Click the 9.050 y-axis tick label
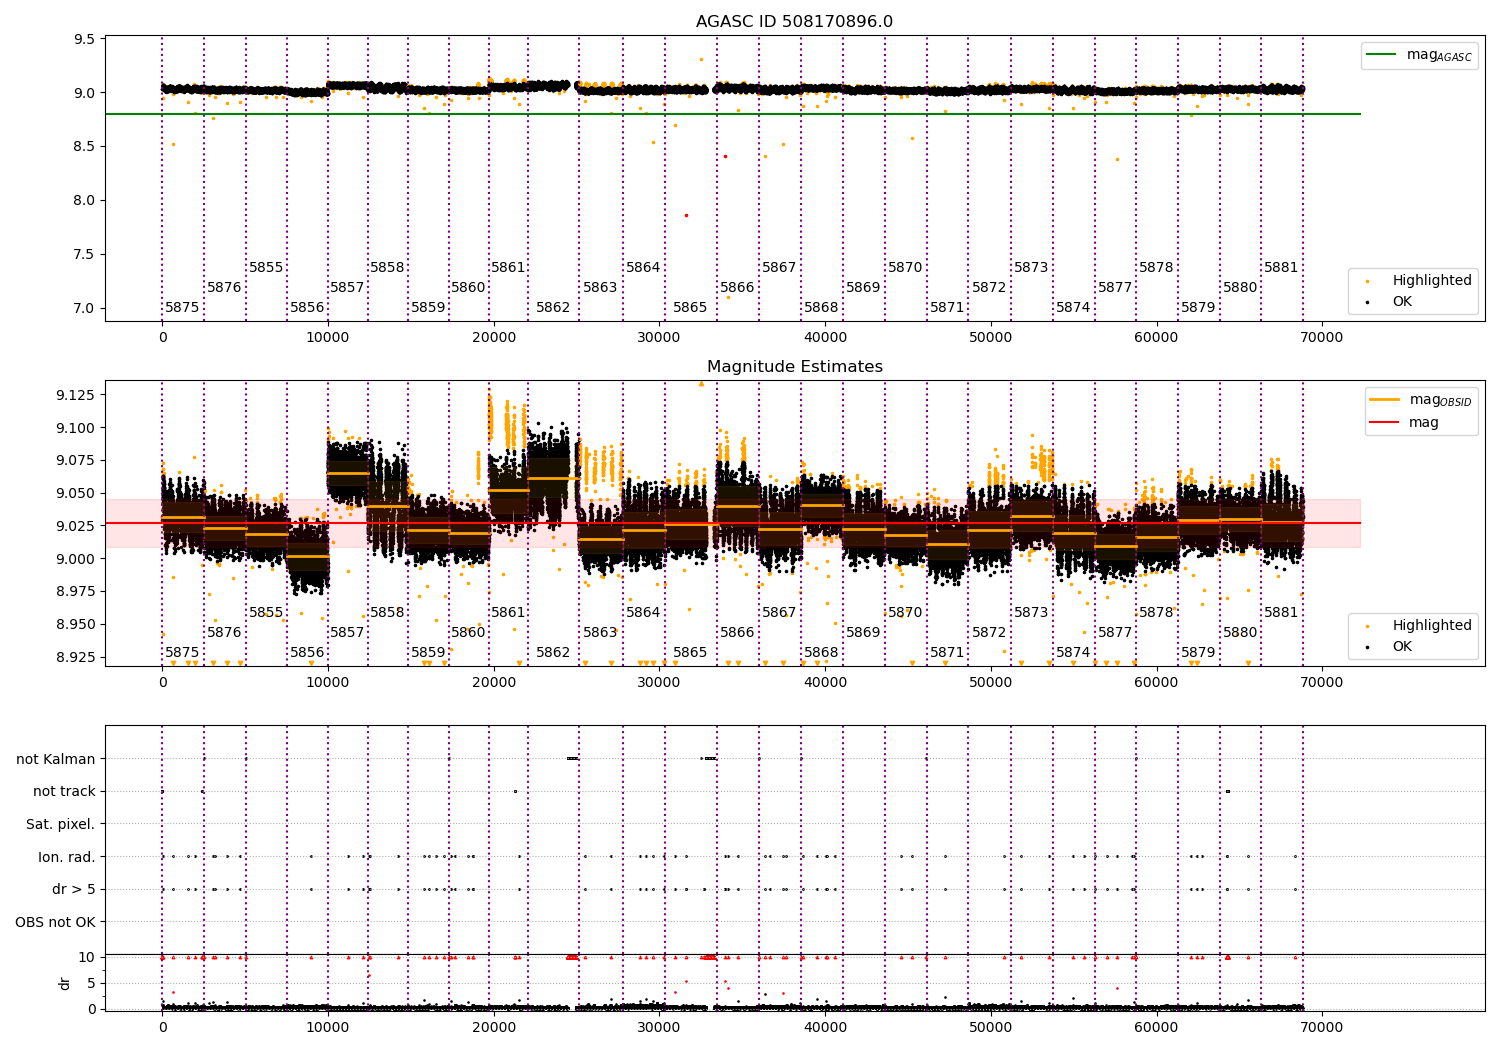 [x=76, y=494]
